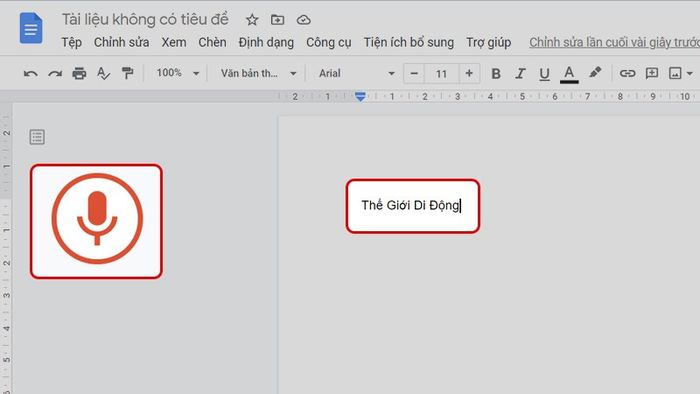Add a comment using the comment icon

tap(652, 73)
